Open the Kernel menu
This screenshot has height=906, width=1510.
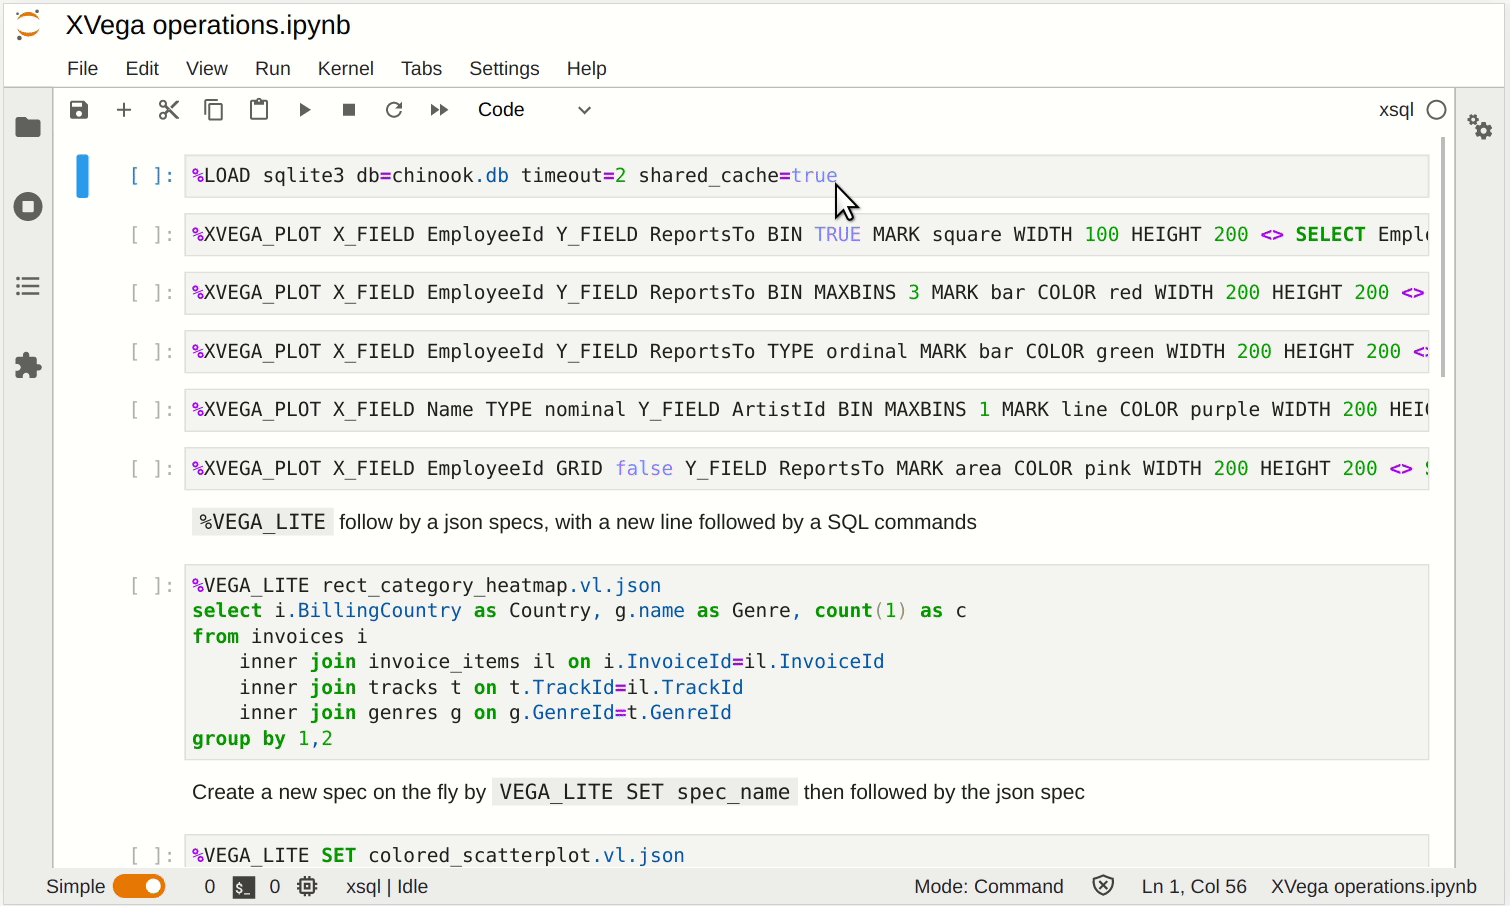tap(346, 68)
